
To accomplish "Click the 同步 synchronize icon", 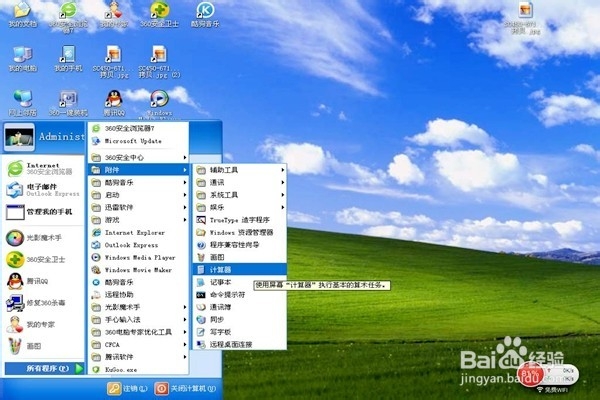I will [x=201, y=319].
